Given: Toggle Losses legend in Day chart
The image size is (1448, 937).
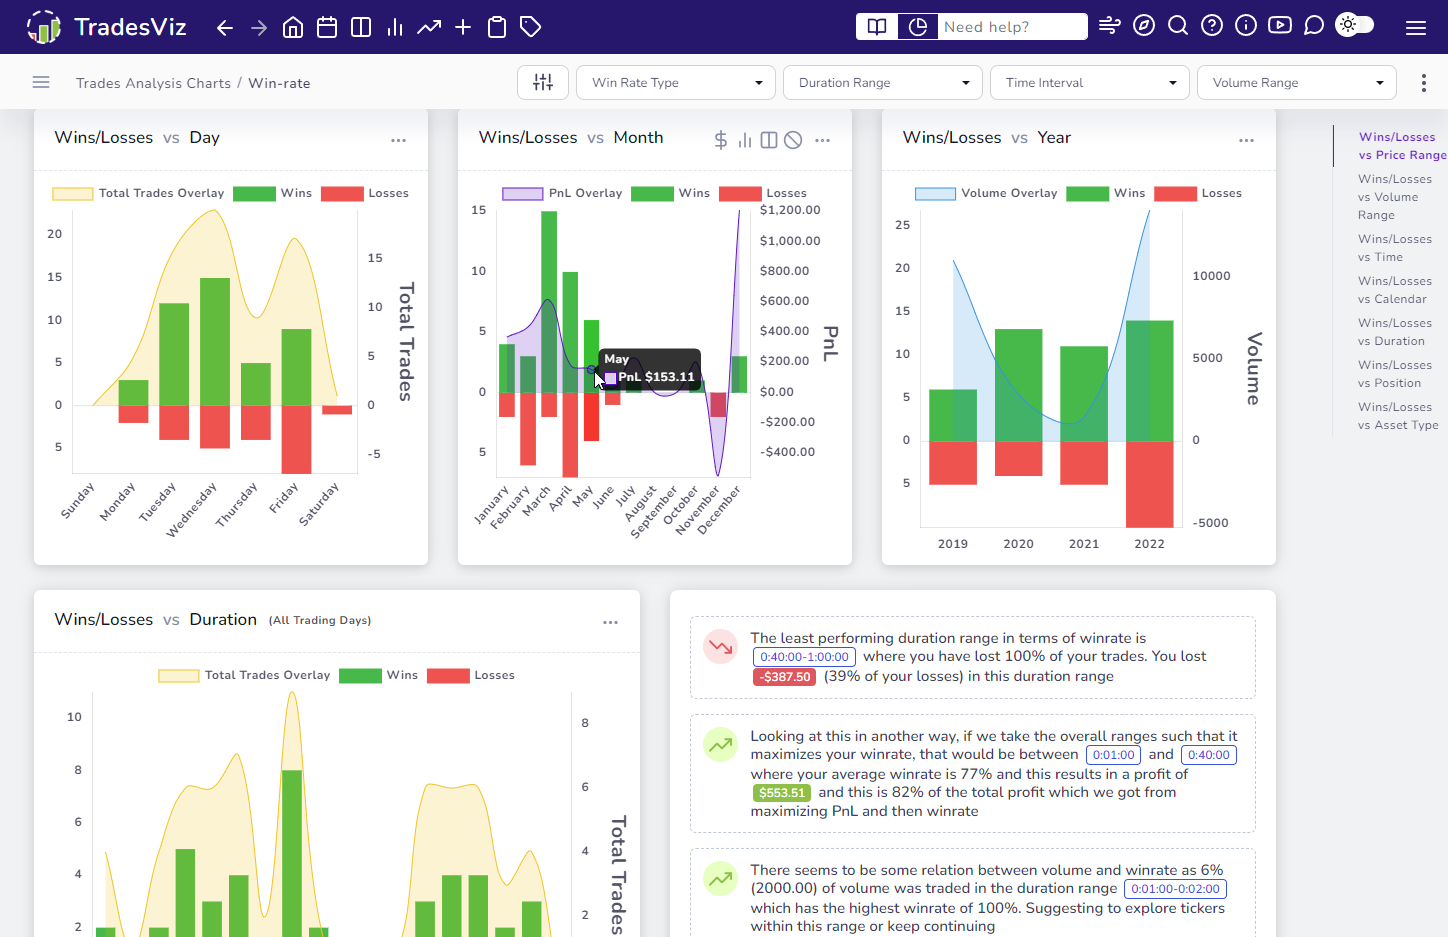Looking at the screenshot, I should [365, 193].
